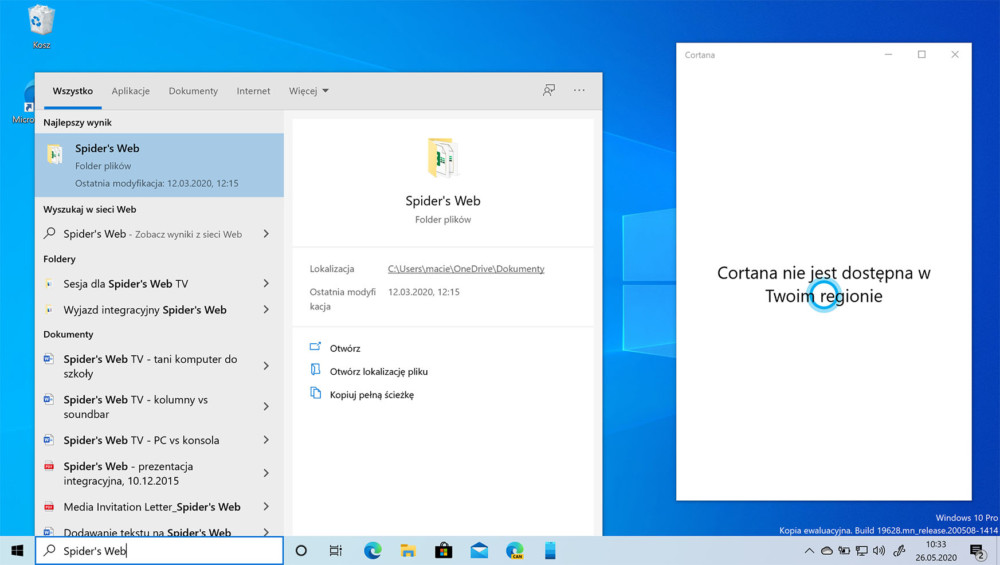This screenshot has width=1000, height=565.
Task: Open Task View from the taskbar
Action: coord(335,550)
